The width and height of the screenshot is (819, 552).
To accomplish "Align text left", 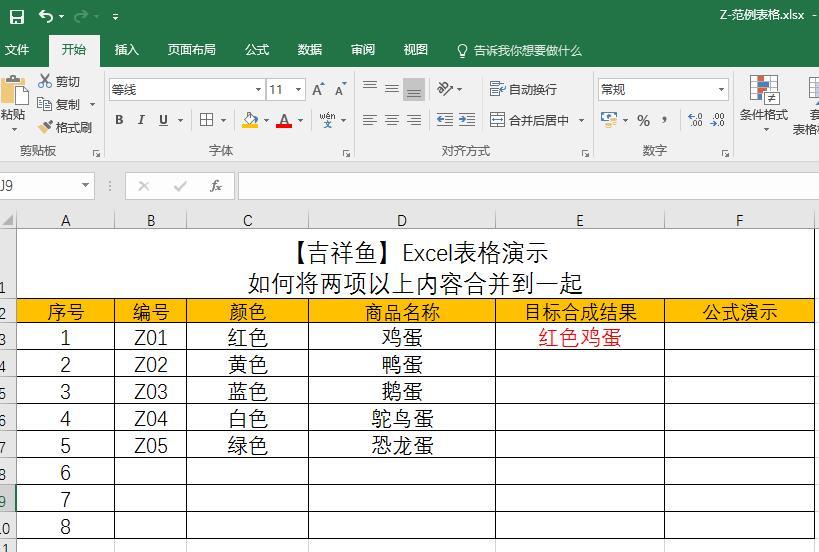I will [370, 120].
